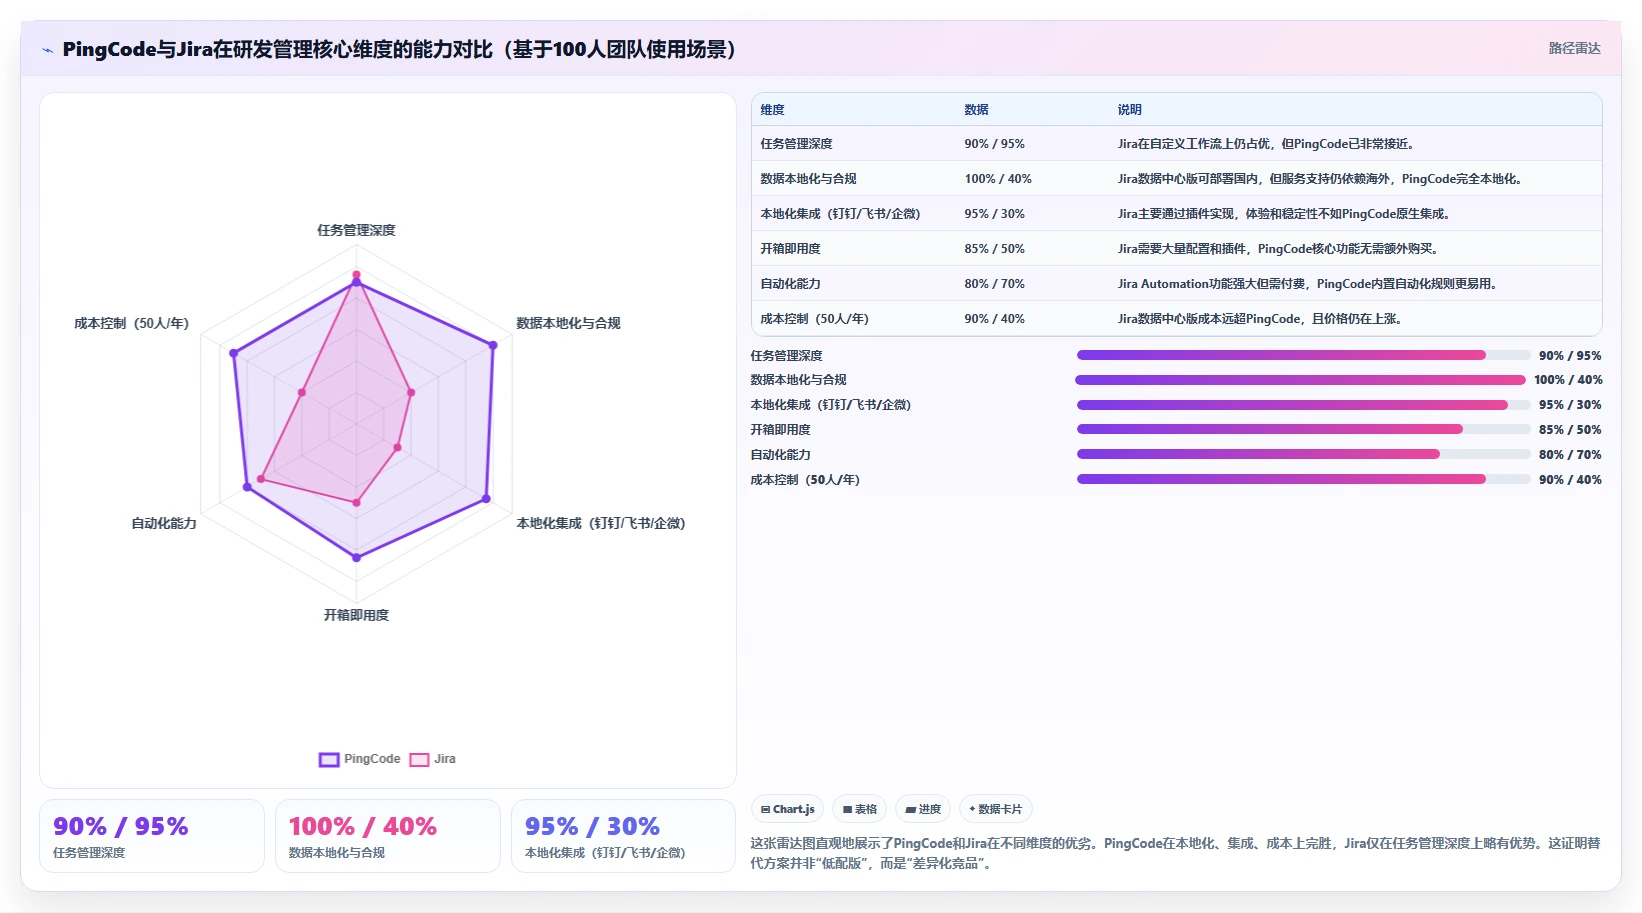The width and height of the screenshot is (1642, 913).
Task: Click the icon before the PingCode与Jira title
Action: [47, 50]
